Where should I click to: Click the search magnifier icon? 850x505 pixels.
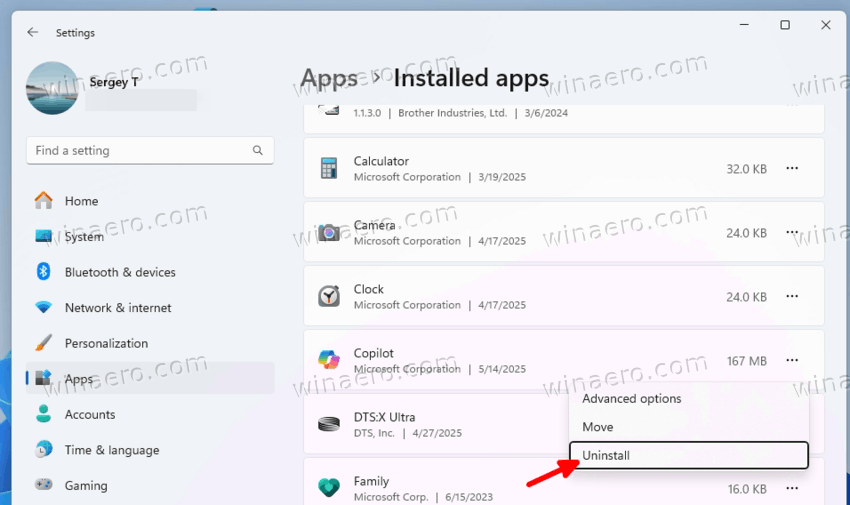click(257, 151)
